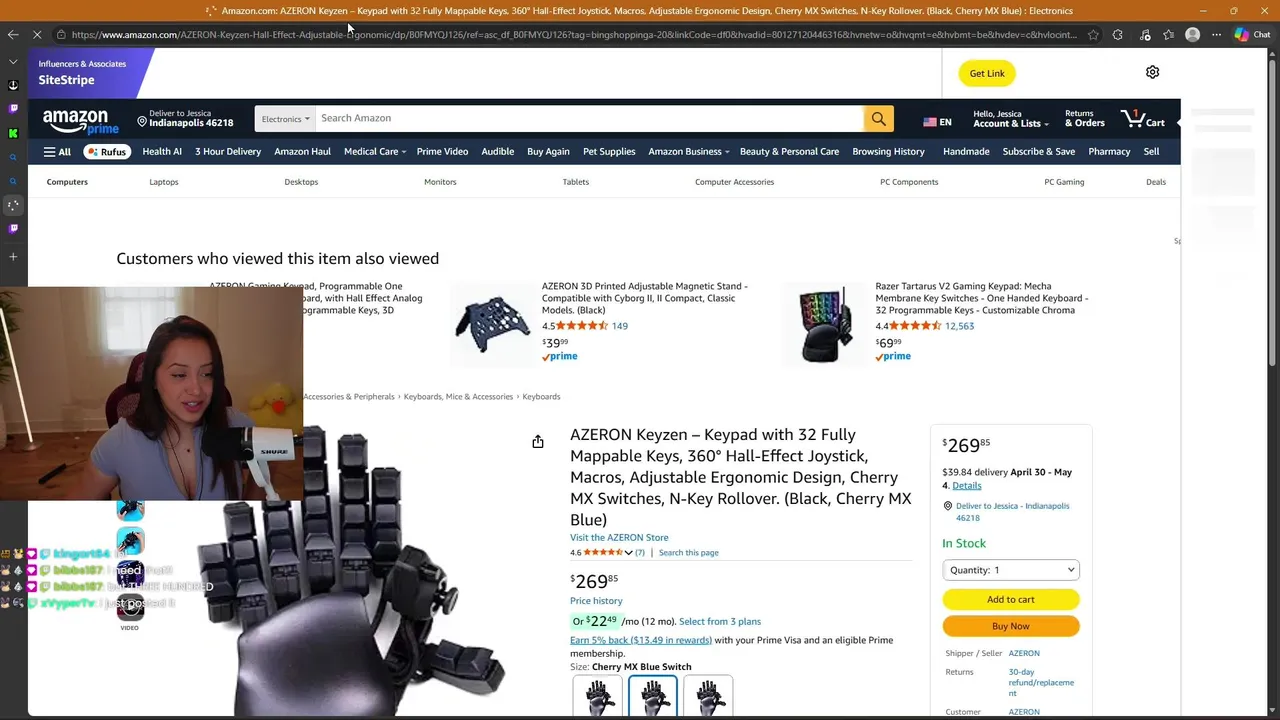Open the Razer Tartarus V2 product title
Image resolution: width=1280 pixels, height=720 pixels.
point(982,298)
